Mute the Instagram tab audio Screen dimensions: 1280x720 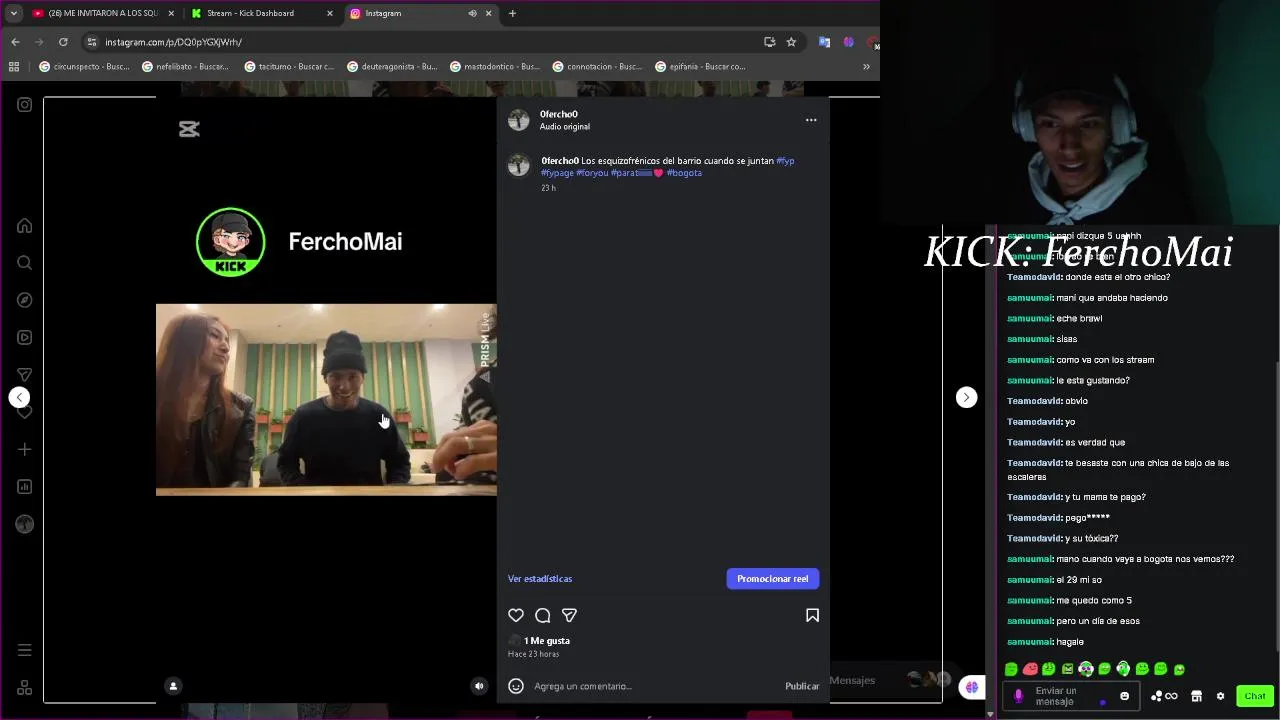(472, 13)
